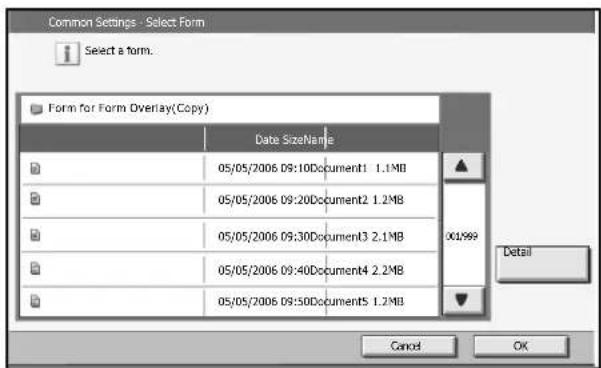Viewport: 601px width, 368px height.
Task: Cancel the form selection
Action: tap(409, 346)
